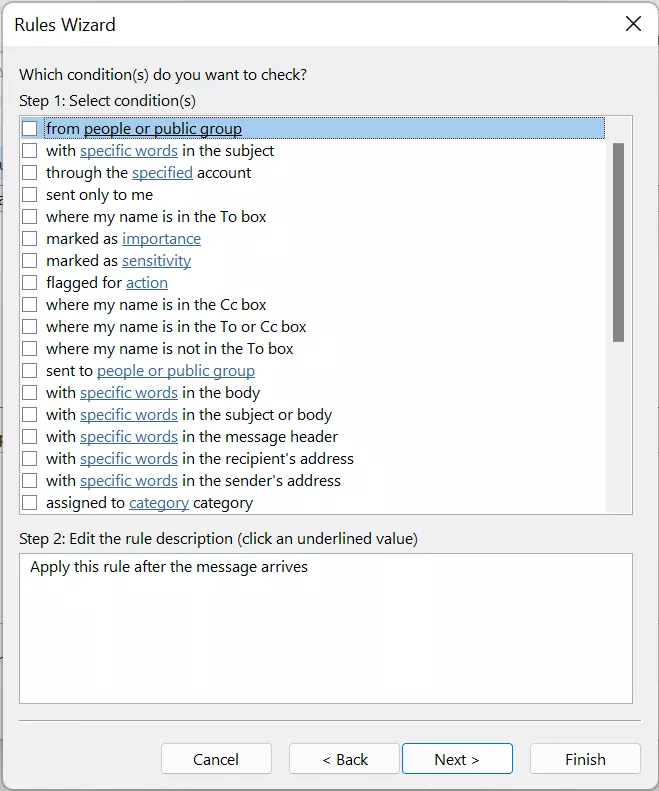Go to previous step with Back button
The image size is (659, 791).
click(345, 759)
